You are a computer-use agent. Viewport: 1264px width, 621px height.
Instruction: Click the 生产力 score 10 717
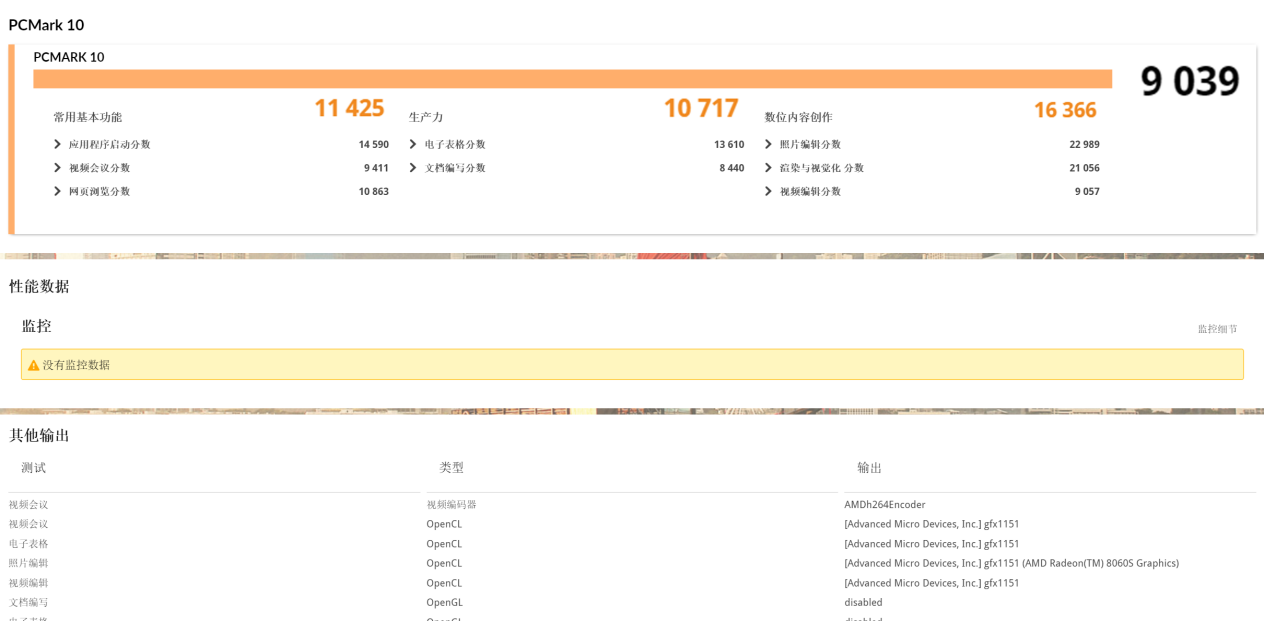(x=701, y=108)
